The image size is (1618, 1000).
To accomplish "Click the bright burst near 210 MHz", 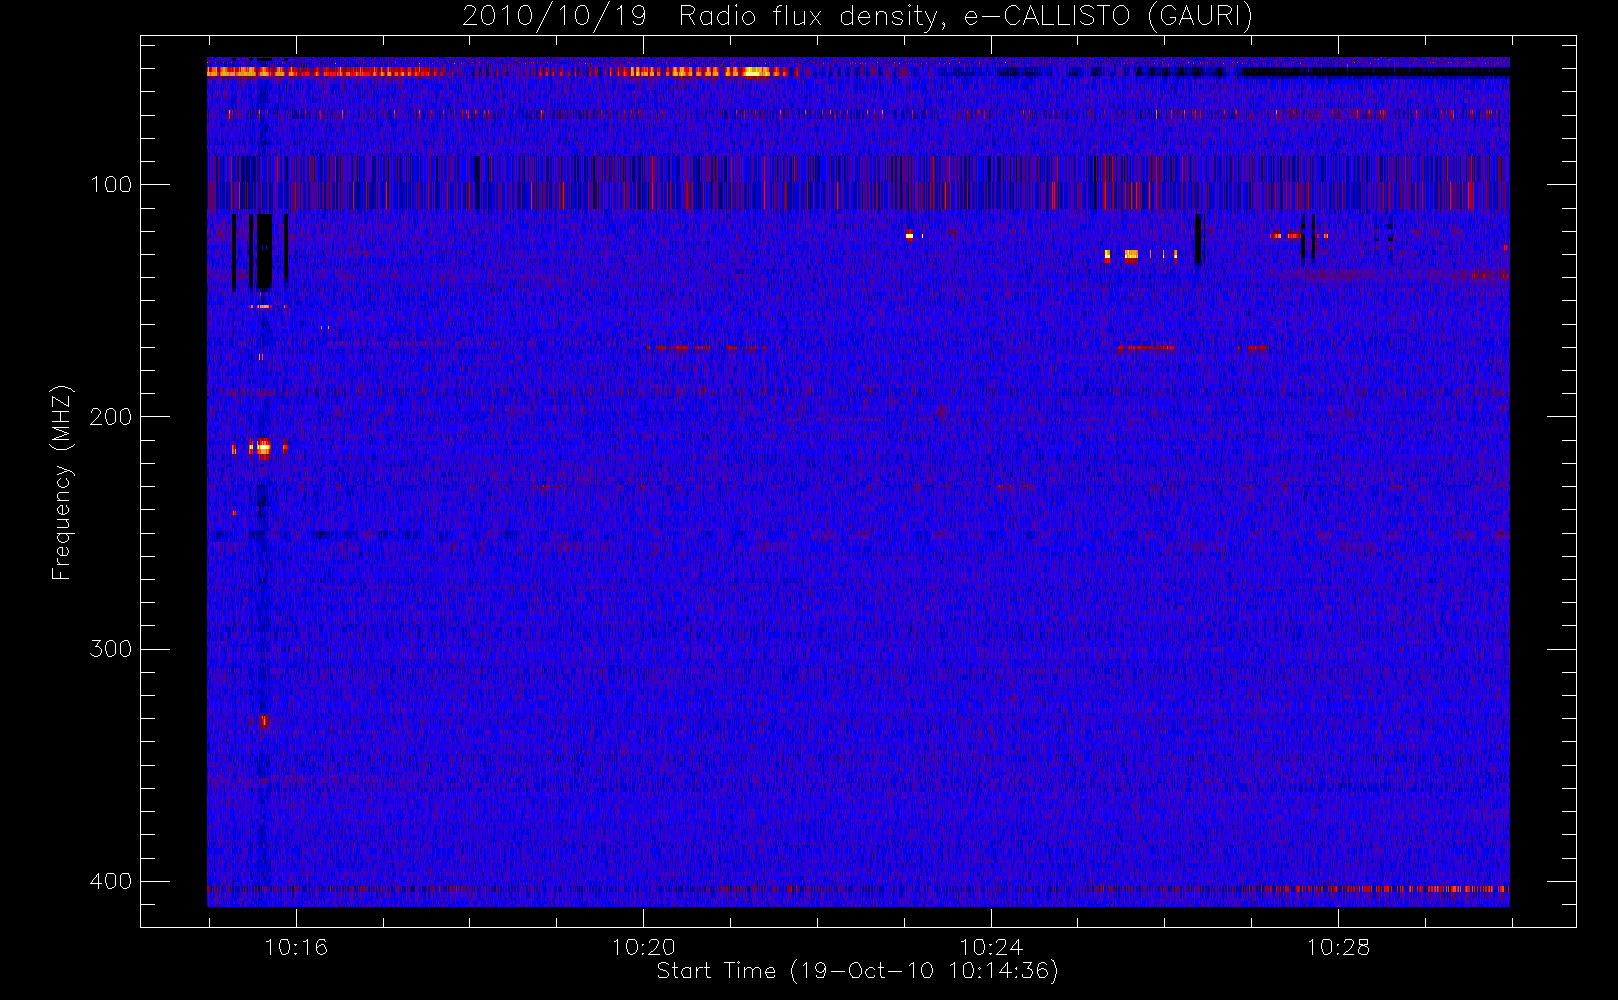I will tap(262, 447).
